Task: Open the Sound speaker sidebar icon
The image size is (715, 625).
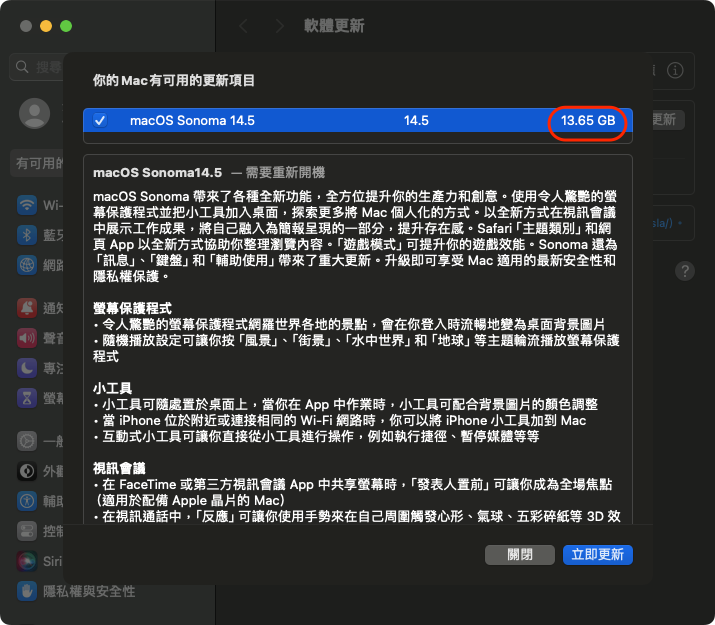Action: 27,338
